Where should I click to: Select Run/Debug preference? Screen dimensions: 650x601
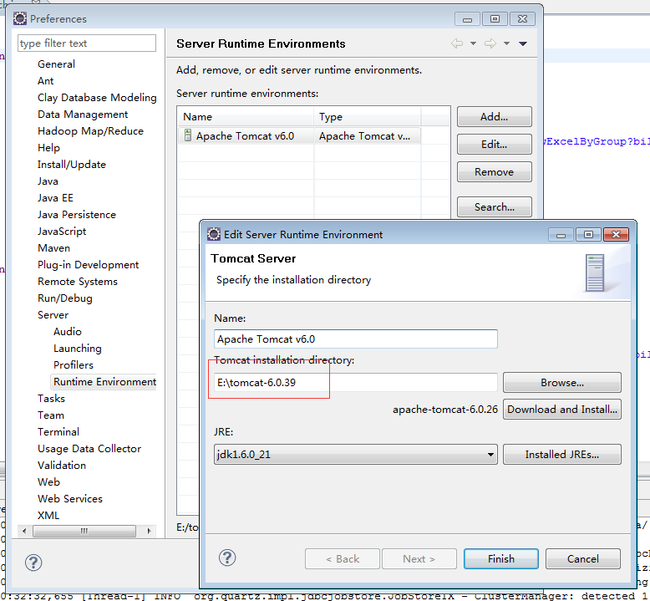tap(65, 298)
